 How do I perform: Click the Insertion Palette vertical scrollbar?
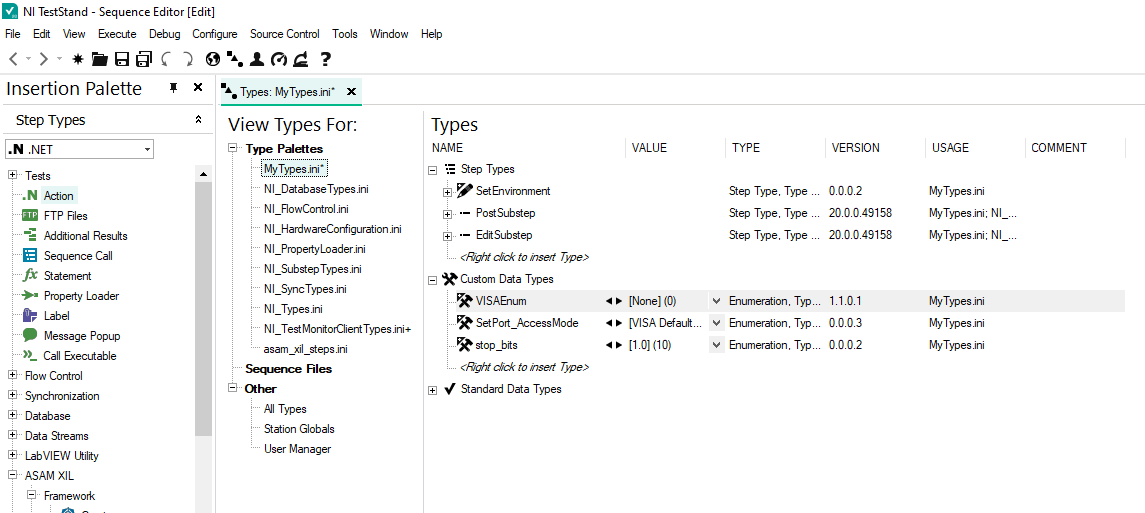(203, 300)
